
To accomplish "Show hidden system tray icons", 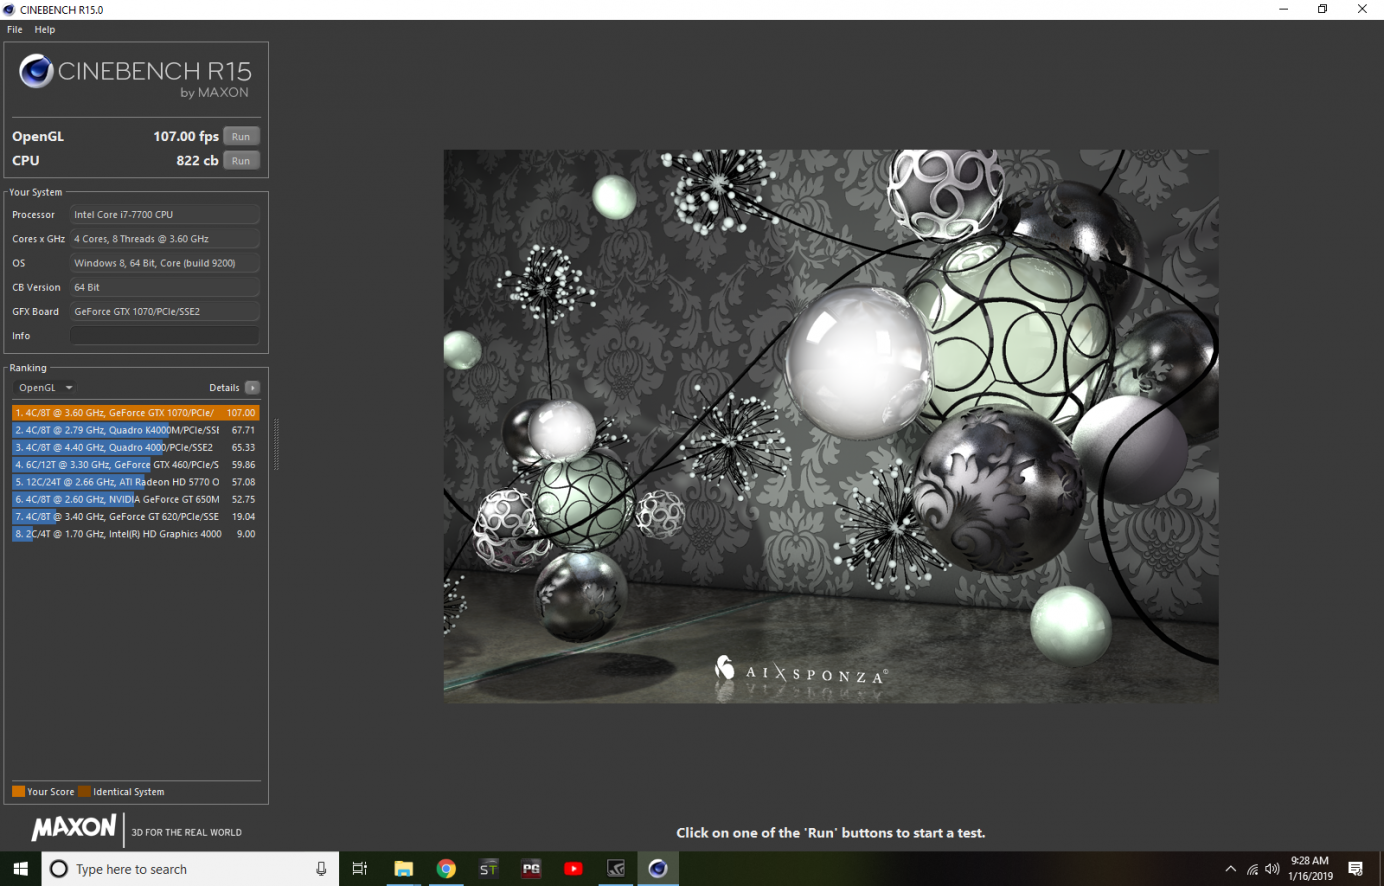I will 1230,869.
